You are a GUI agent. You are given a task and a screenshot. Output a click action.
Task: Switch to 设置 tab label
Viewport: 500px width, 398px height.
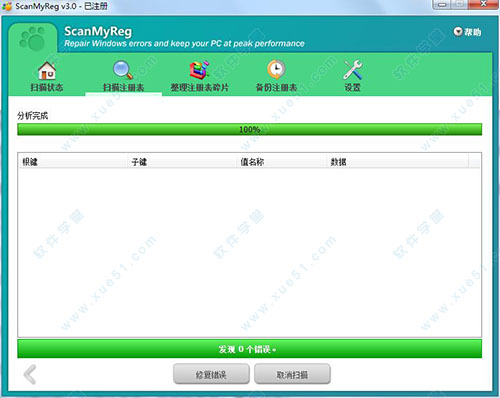pos(353,88)
